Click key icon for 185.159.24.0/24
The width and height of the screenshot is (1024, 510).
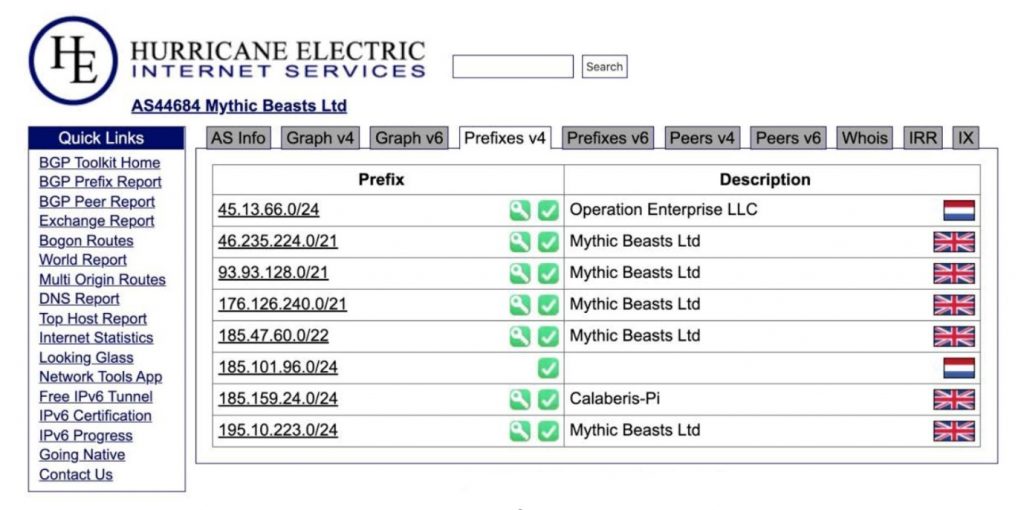click(520, 399)
